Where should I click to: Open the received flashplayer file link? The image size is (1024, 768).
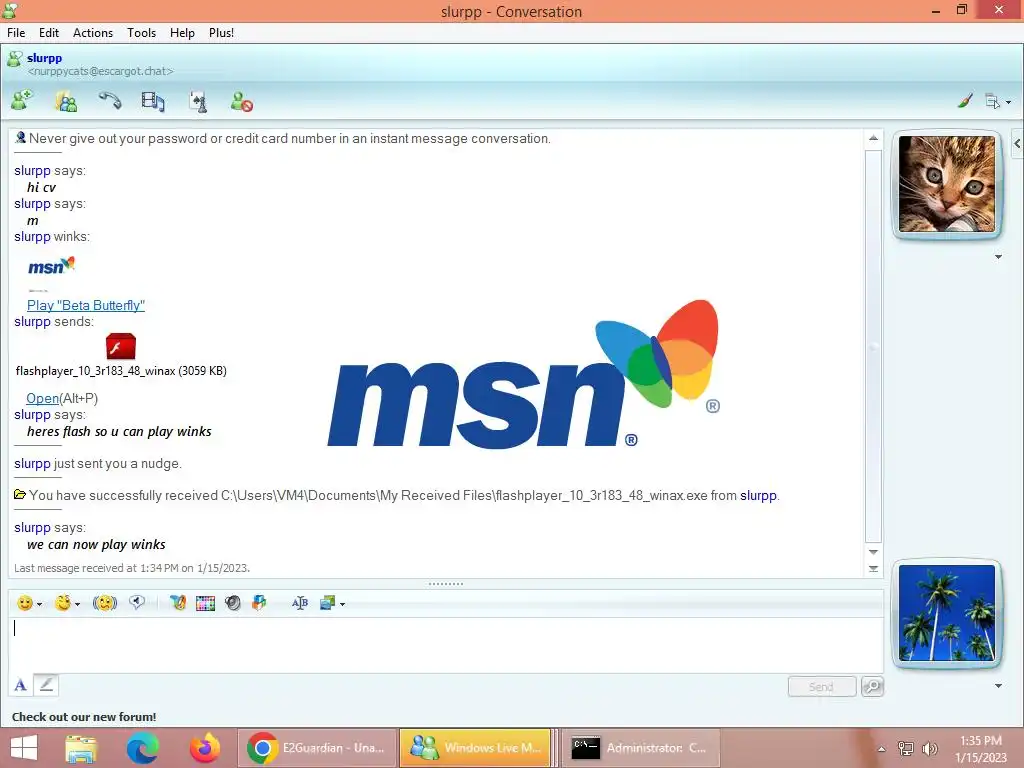pyautogui.click(x=42, y=398)
